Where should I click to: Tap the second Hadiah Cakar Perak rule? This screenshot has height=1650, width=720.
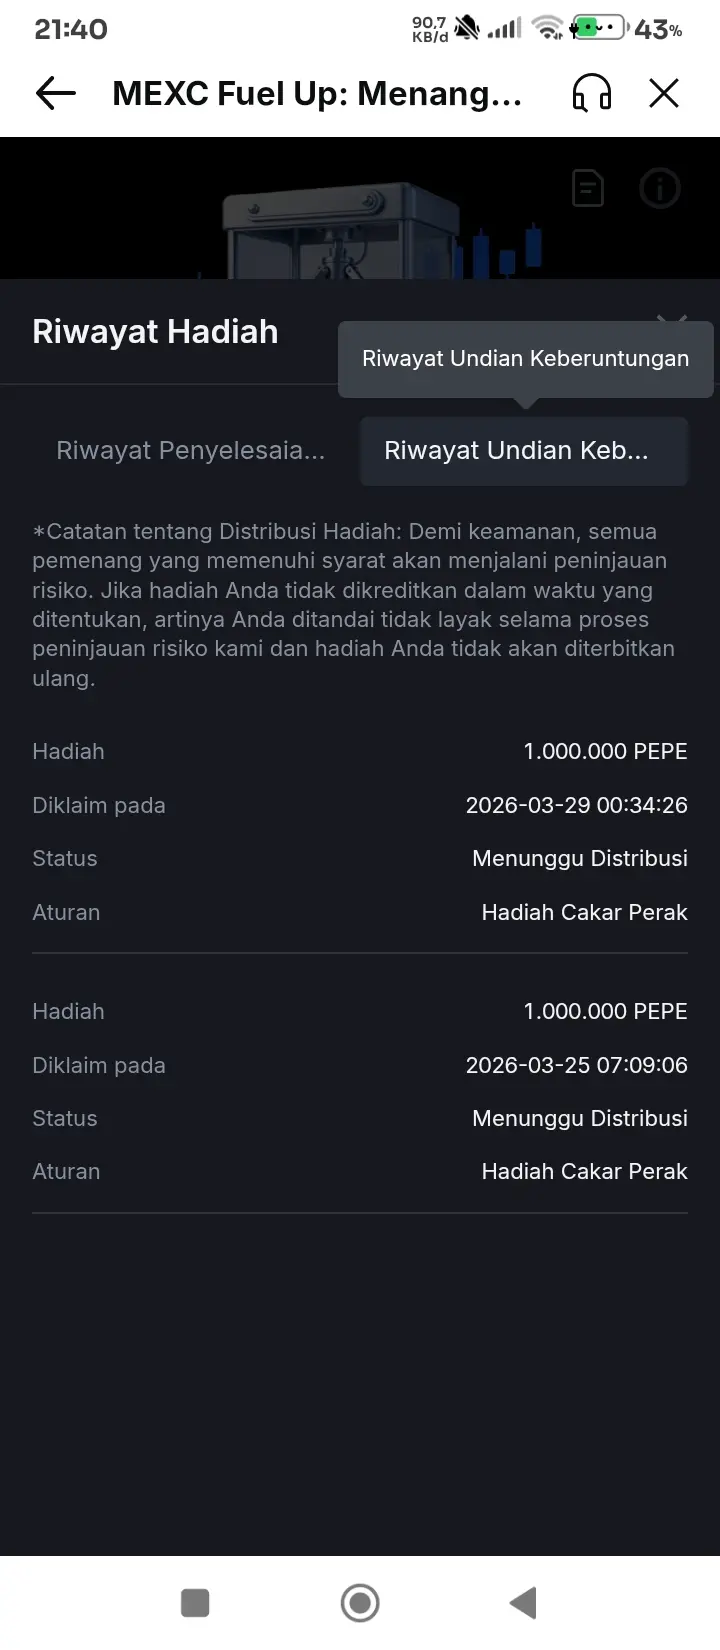click(x=584, y=1171)
